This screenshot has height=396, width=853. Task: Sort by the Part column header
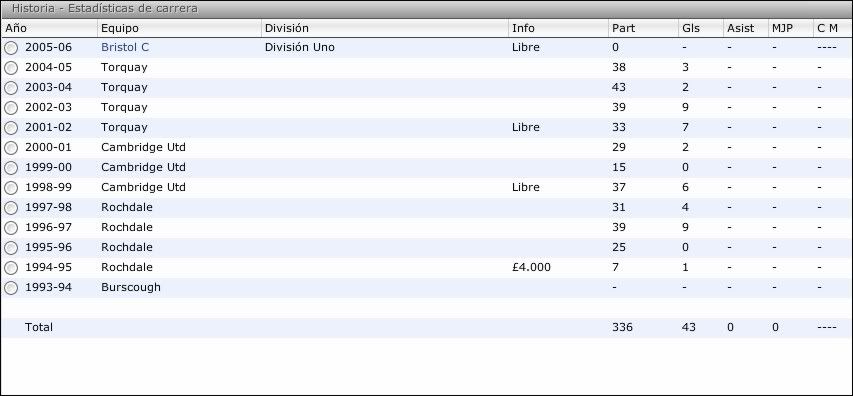click(x=643, y=28)
